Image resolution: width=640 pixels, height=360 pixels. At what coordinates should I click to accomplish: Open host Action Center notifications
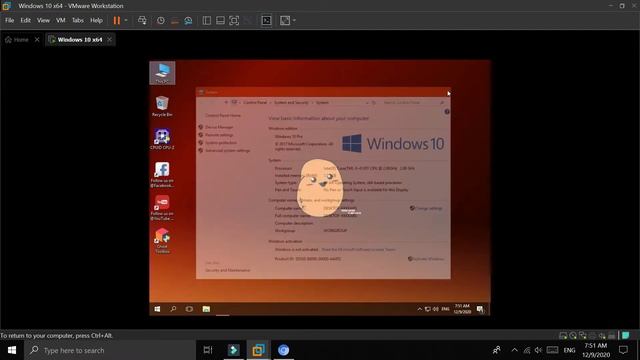click(623, 350)
